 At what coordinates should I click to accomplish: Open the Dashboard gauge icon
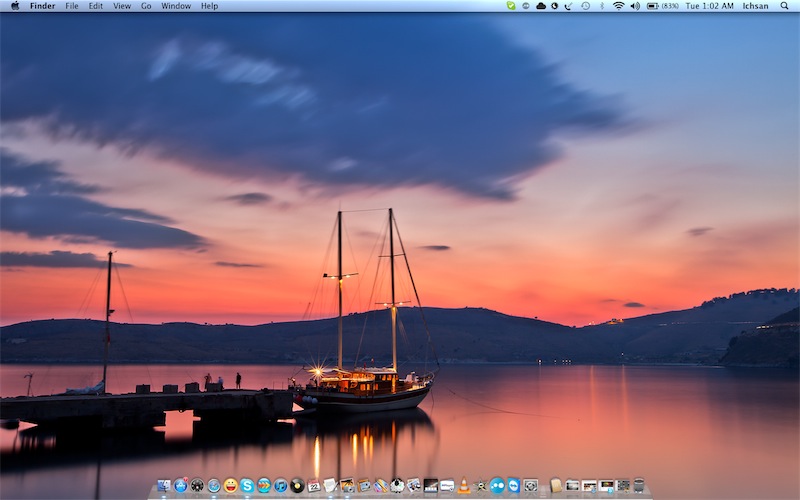pos(197,485)
